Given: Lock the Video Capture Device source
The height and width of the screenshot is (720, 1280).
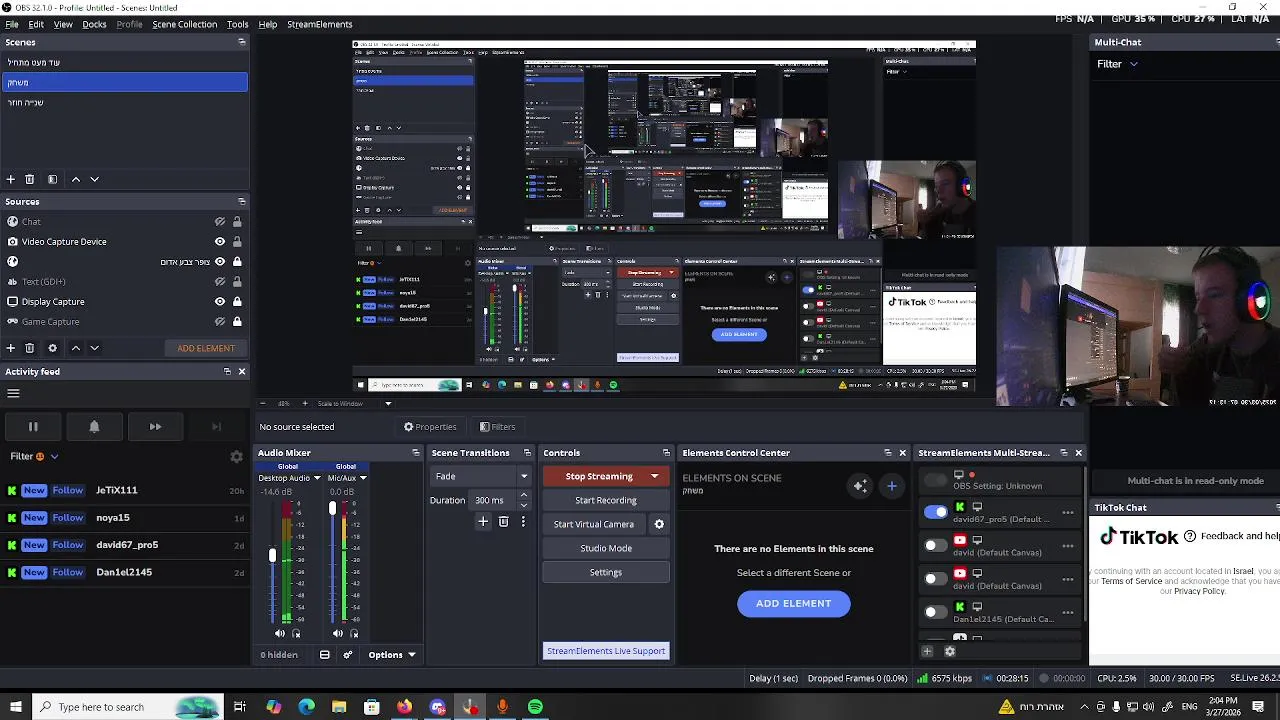Looking at the screenshot, I should [237, 242].
